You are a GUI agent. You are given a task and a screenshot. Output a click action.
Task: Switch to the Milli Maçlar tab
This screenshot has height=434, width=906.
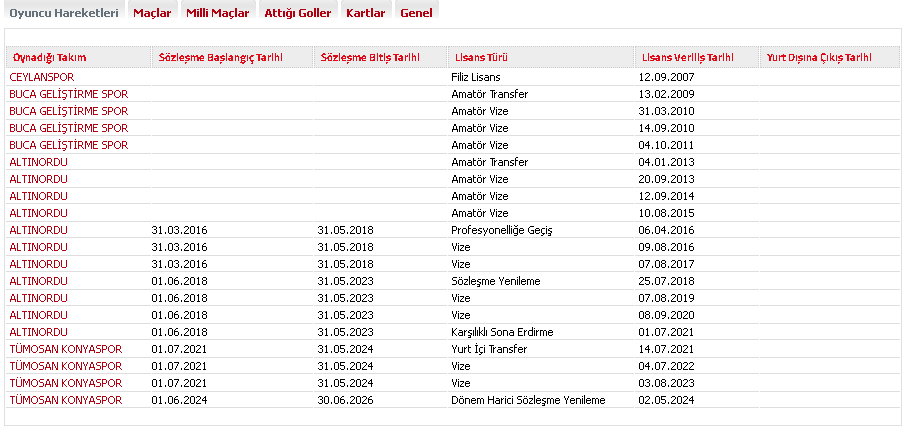pyautogui.click(x=217, y=13)
